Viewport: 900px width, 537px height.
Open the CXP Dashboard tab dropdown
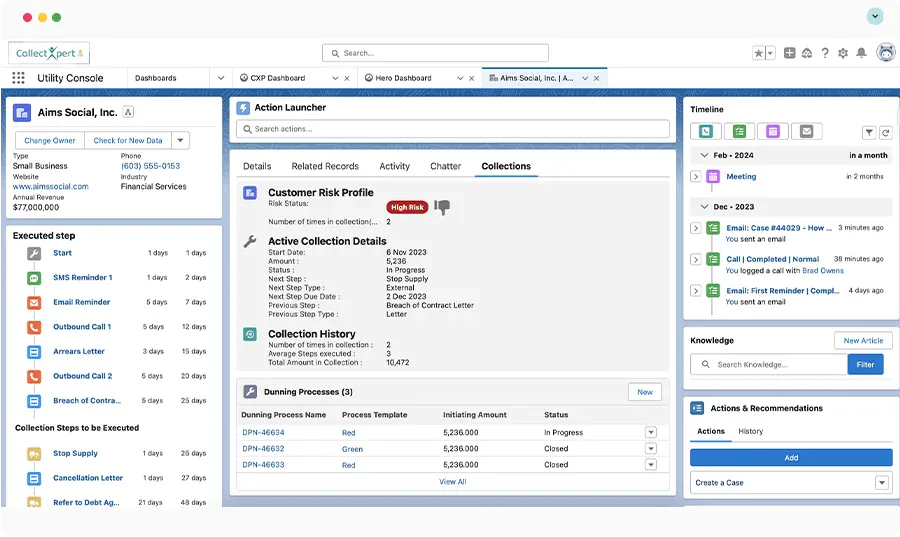335,78
